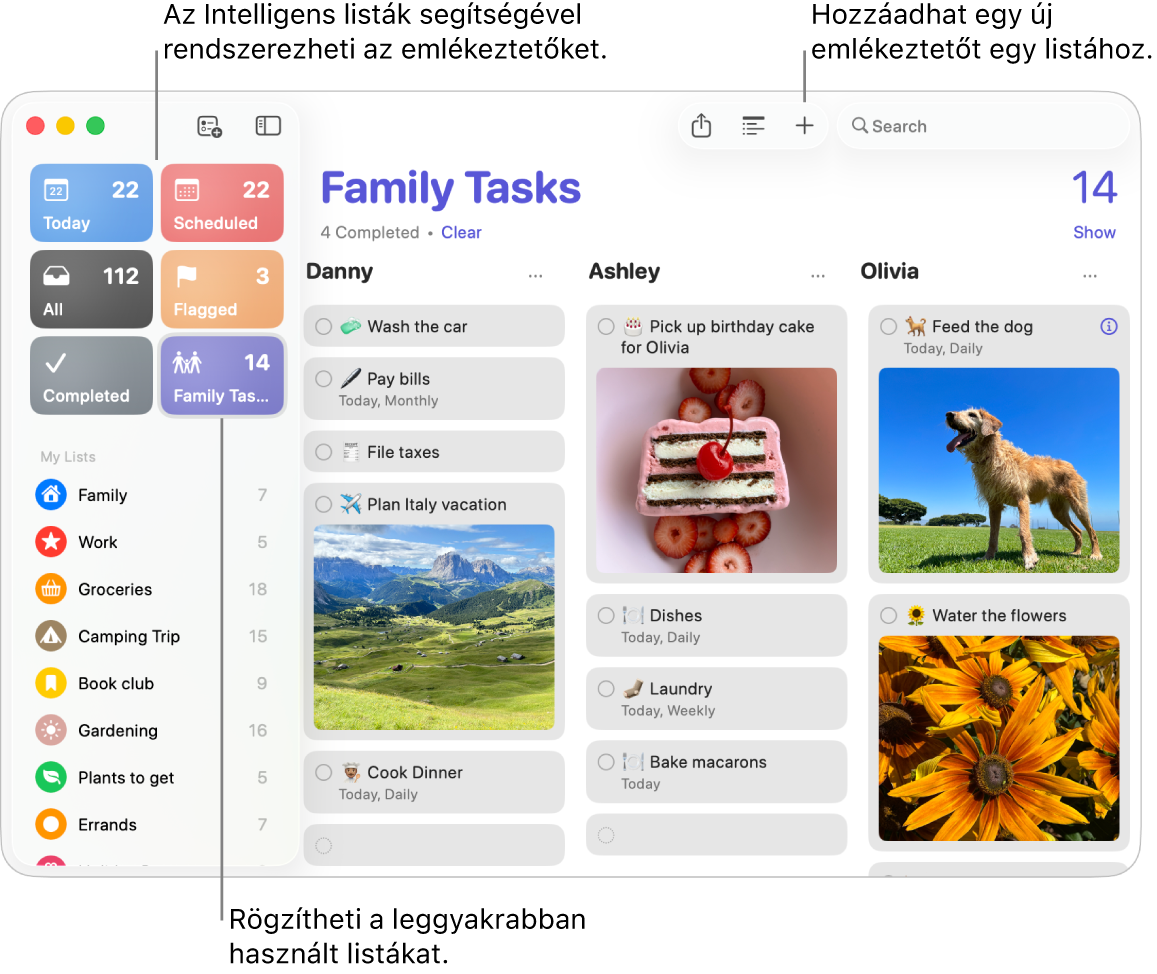
Task: Mark Cook Dinner as done
Action: pyautogui.click(x=323, y=772)
